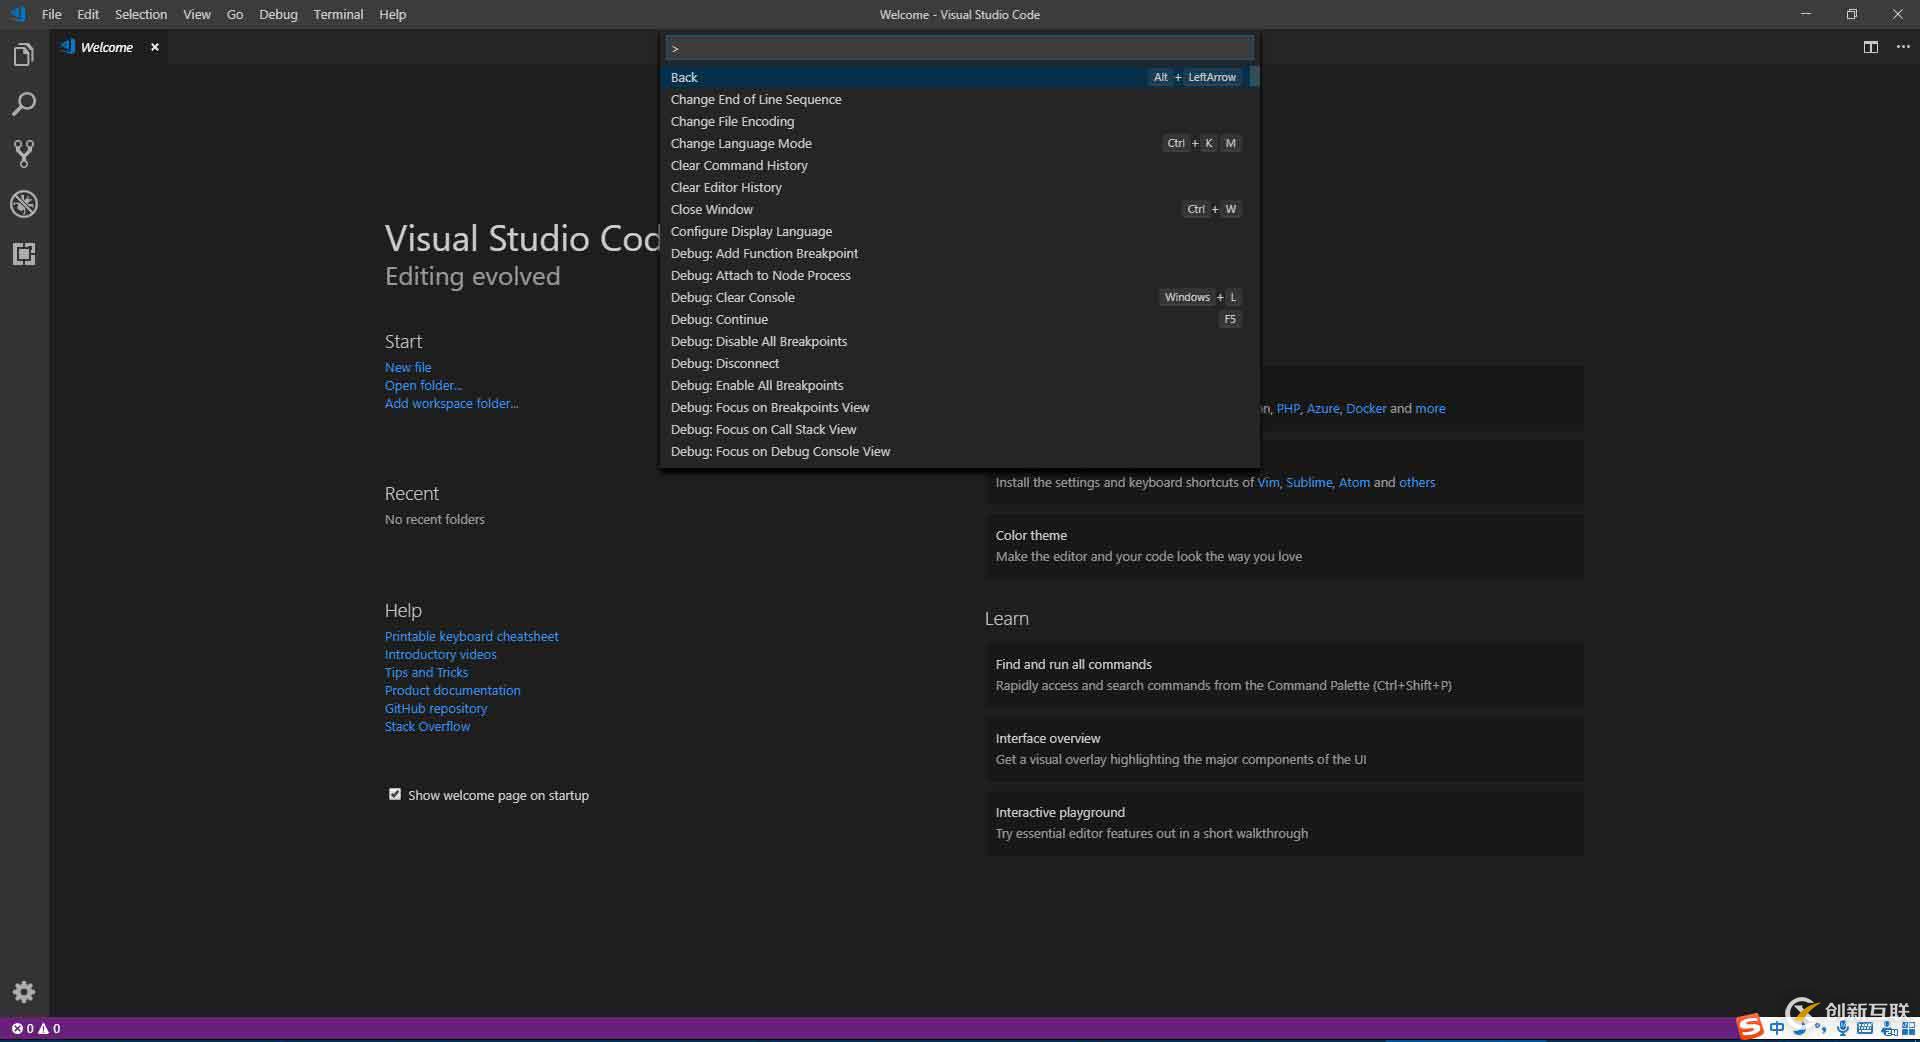Select the Sogou input icon in system tray
Image resolution: width=1920 pixels, height=1042 pixels.
coord(1750,1028)
